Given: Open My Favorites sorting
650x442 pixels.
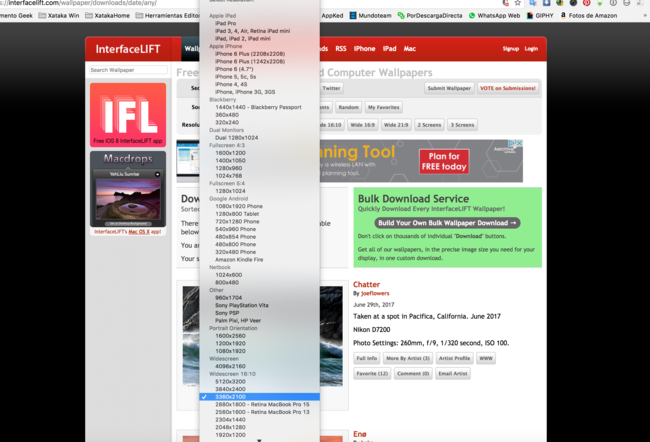Looking at the screenshot, I should point(383,107).
